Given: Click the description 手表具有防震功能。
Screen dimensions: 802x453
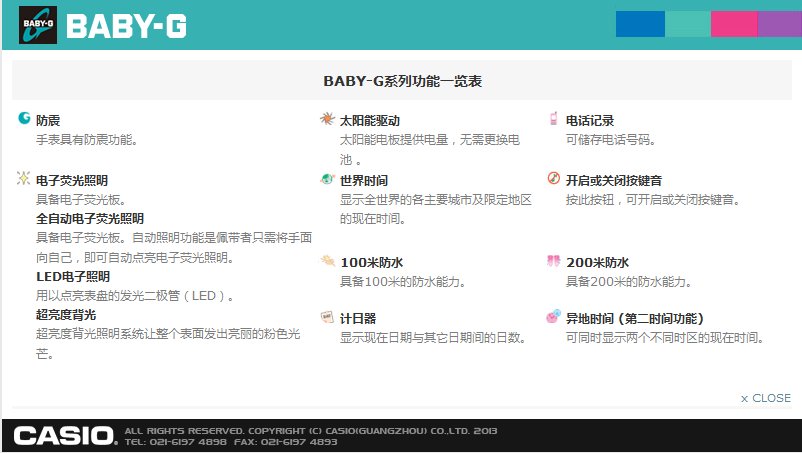Looking at the screenshot, I should pos(87,140).
